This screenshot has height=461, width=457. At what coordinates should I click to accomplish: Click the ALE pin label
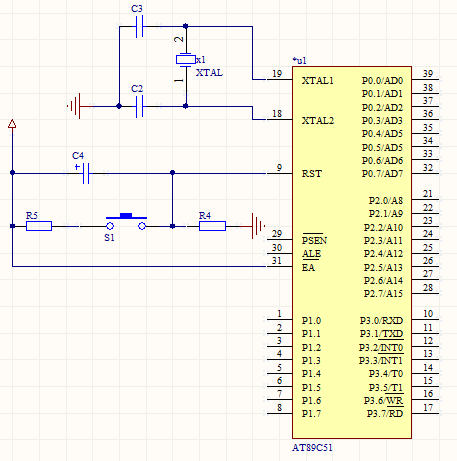point(311,254)
